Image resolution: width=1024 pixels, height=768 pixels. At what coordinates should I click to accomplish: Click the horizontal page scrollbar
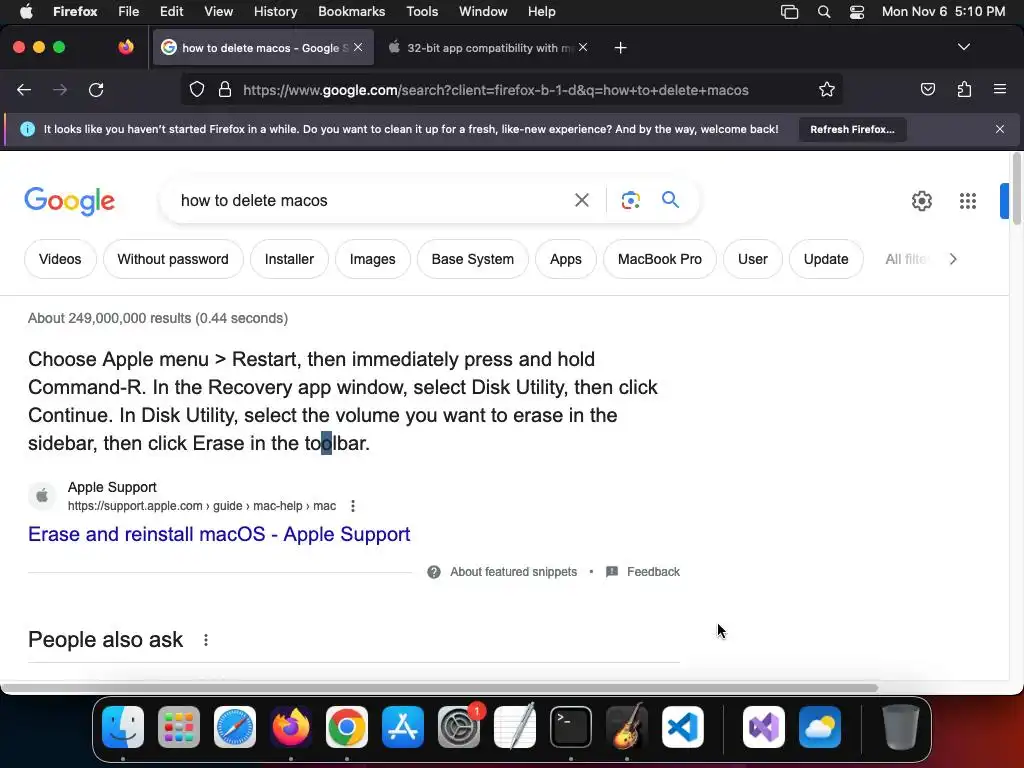439,688
